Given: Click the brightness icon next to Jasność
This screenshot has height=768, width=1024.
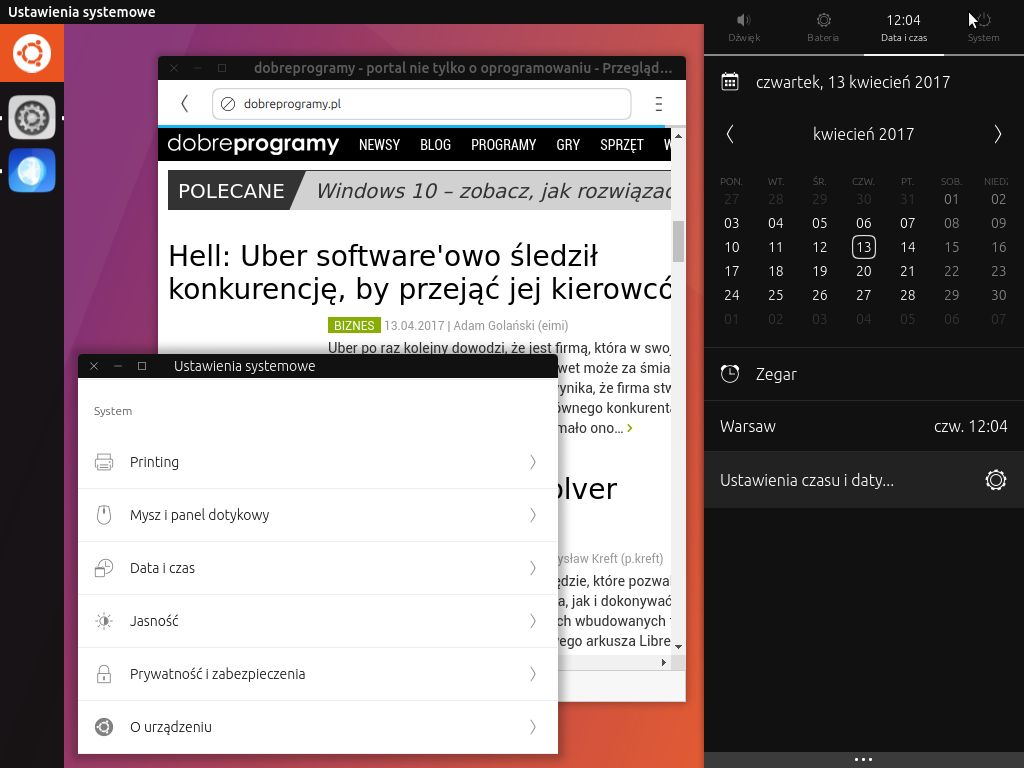Looking at the screenshot, I should pyautogui.click(x=104, y=620).
